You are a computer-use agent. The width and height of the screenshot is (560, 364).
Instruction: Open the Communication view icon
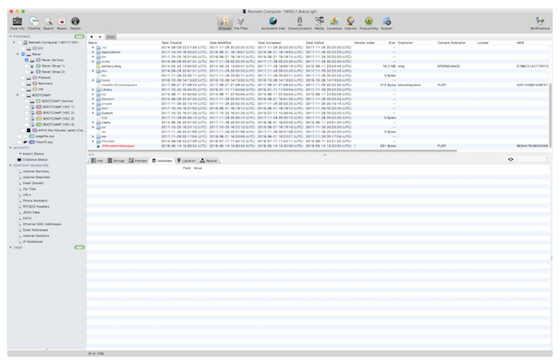tap(300, 23)
